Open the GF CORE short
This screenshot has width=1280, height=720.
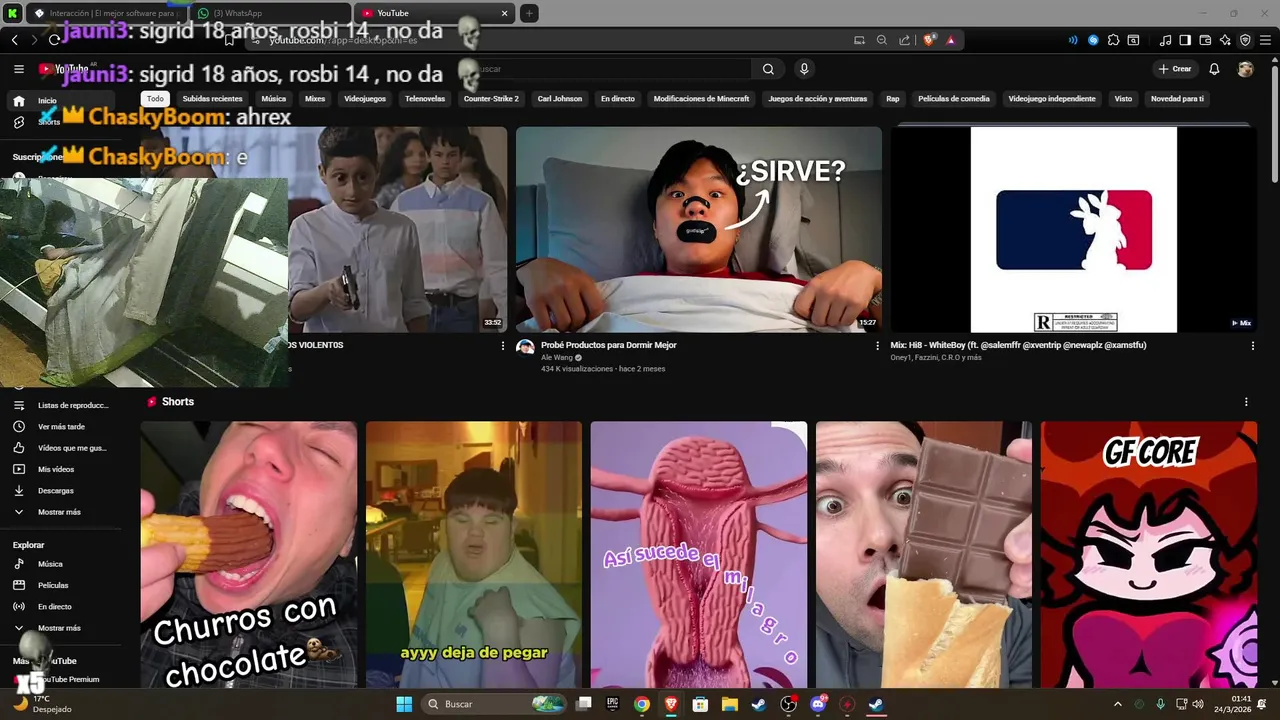[x=1149, y=555]
